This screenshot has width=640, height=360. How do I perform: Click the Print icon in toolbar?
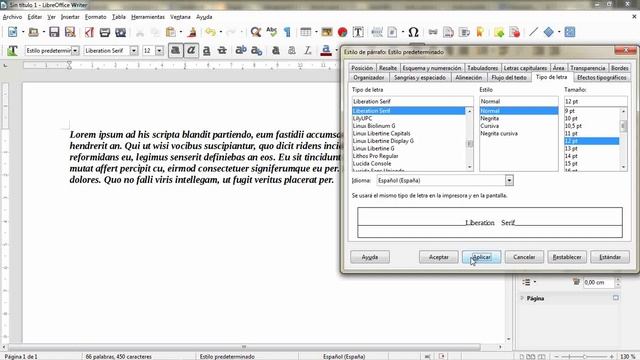tap(105, 32)
